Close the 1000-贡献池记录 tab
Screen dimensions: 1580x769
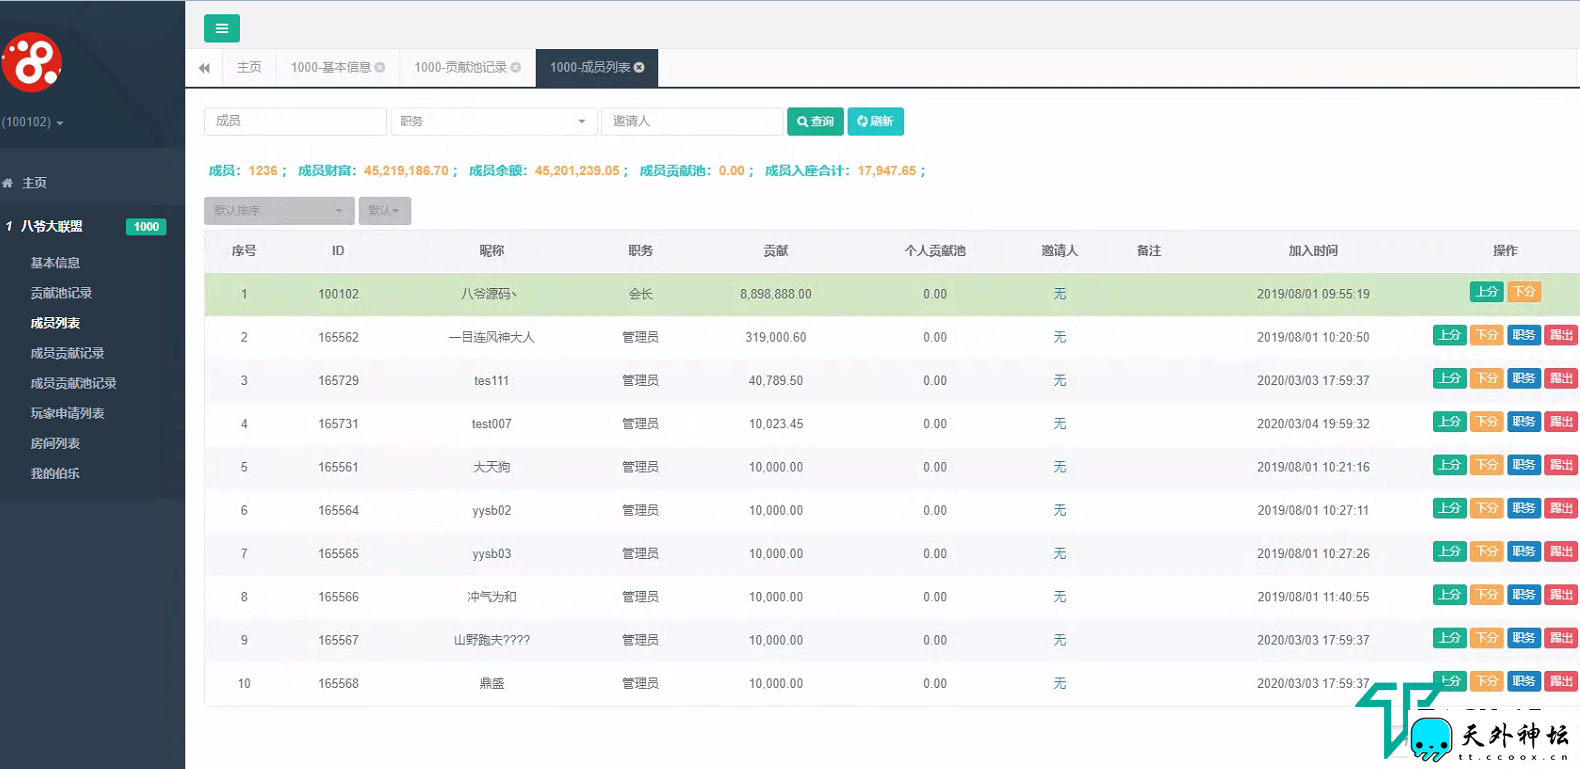click(x=516, y=67)
